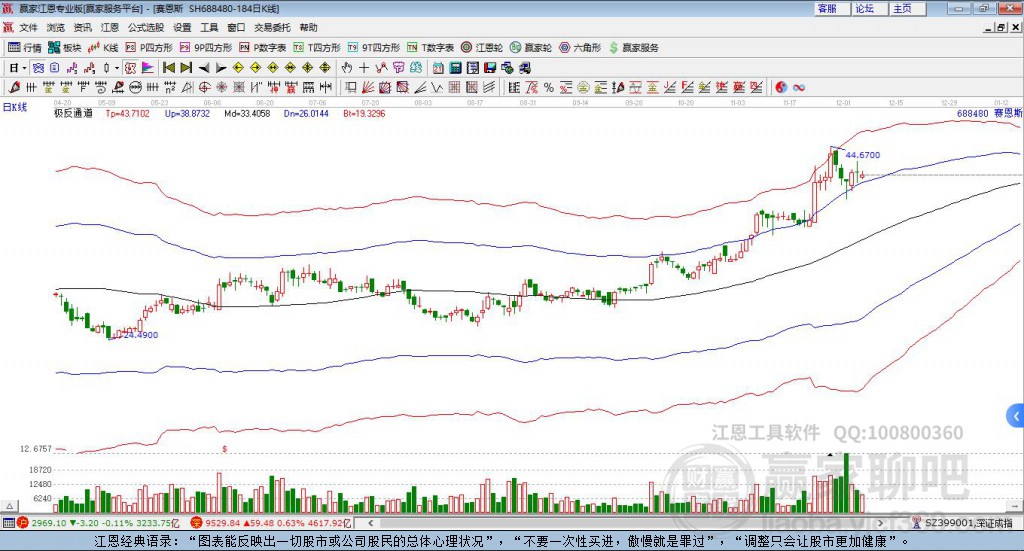This screenshot has width=1024, height=551.
Task: Click the infinity loop icon
Action: coord(799,87)
